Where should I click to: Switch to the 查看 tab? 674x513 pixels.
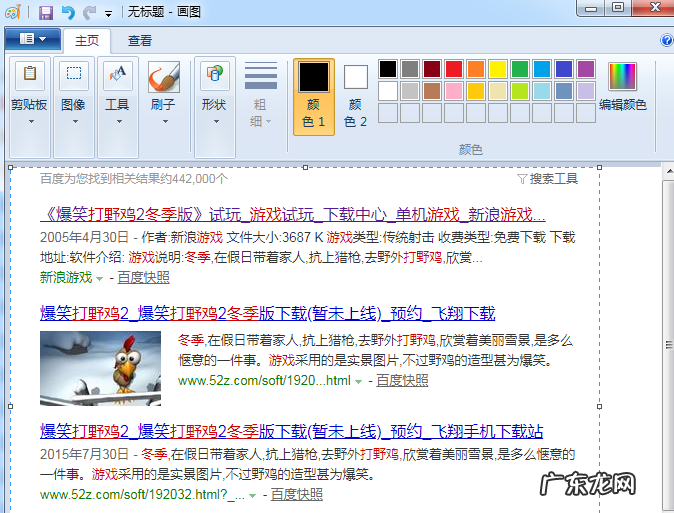[x=140, y=40]
